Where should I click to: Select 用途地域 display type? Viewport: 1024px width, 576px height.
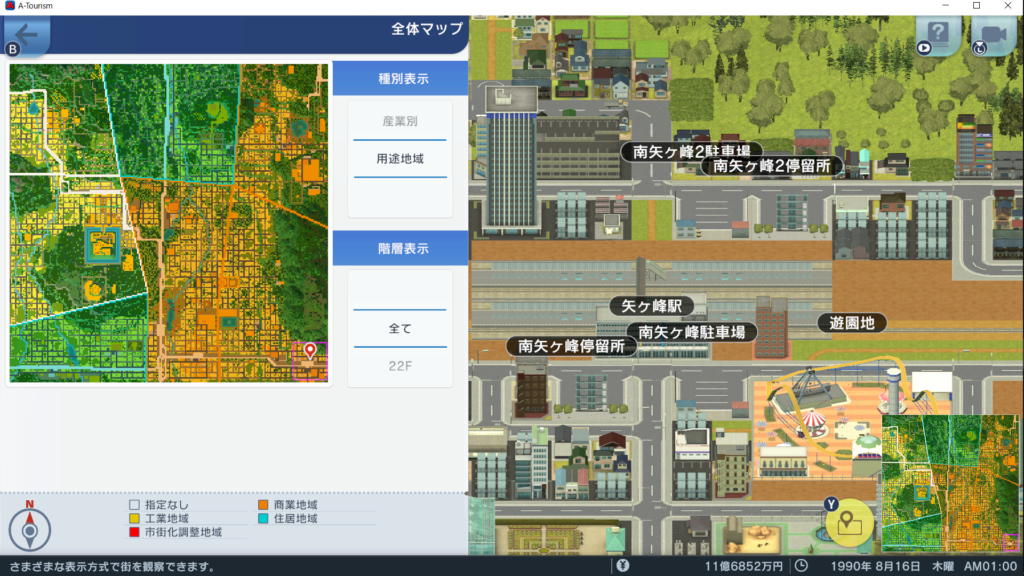pos(399,158)
